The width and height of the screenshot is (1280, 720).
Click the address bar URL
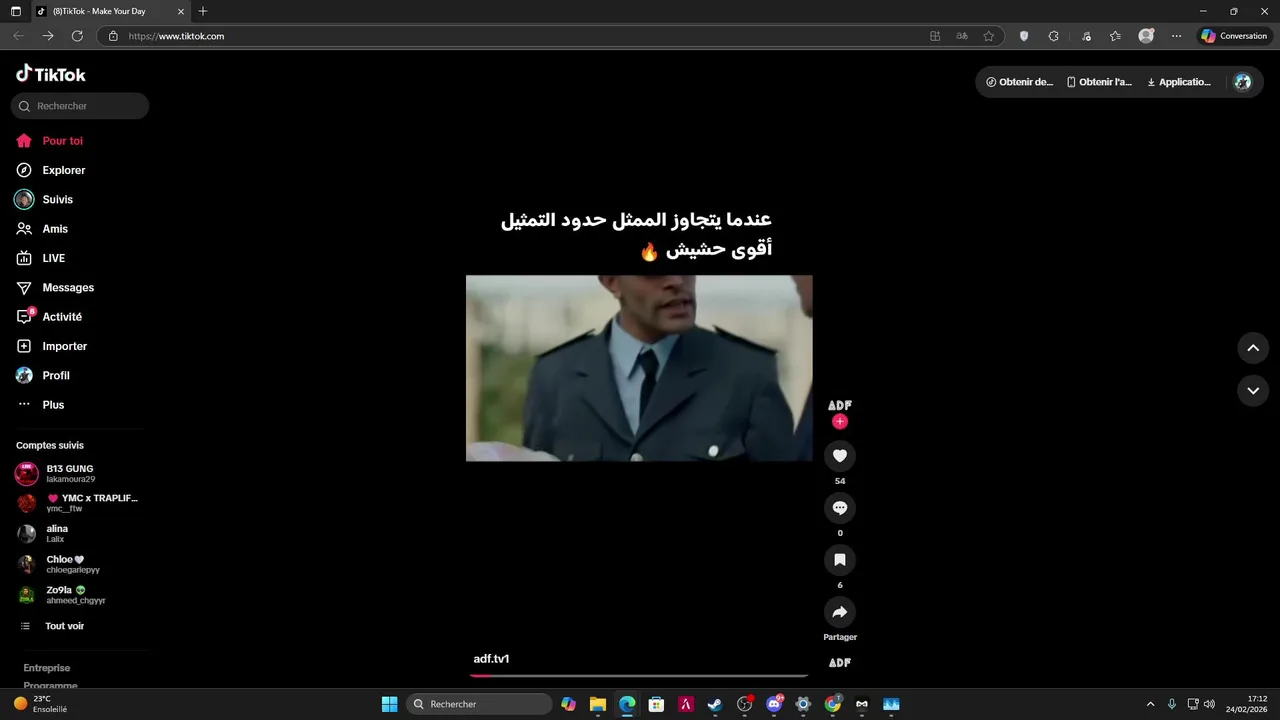tap(176, 36)
